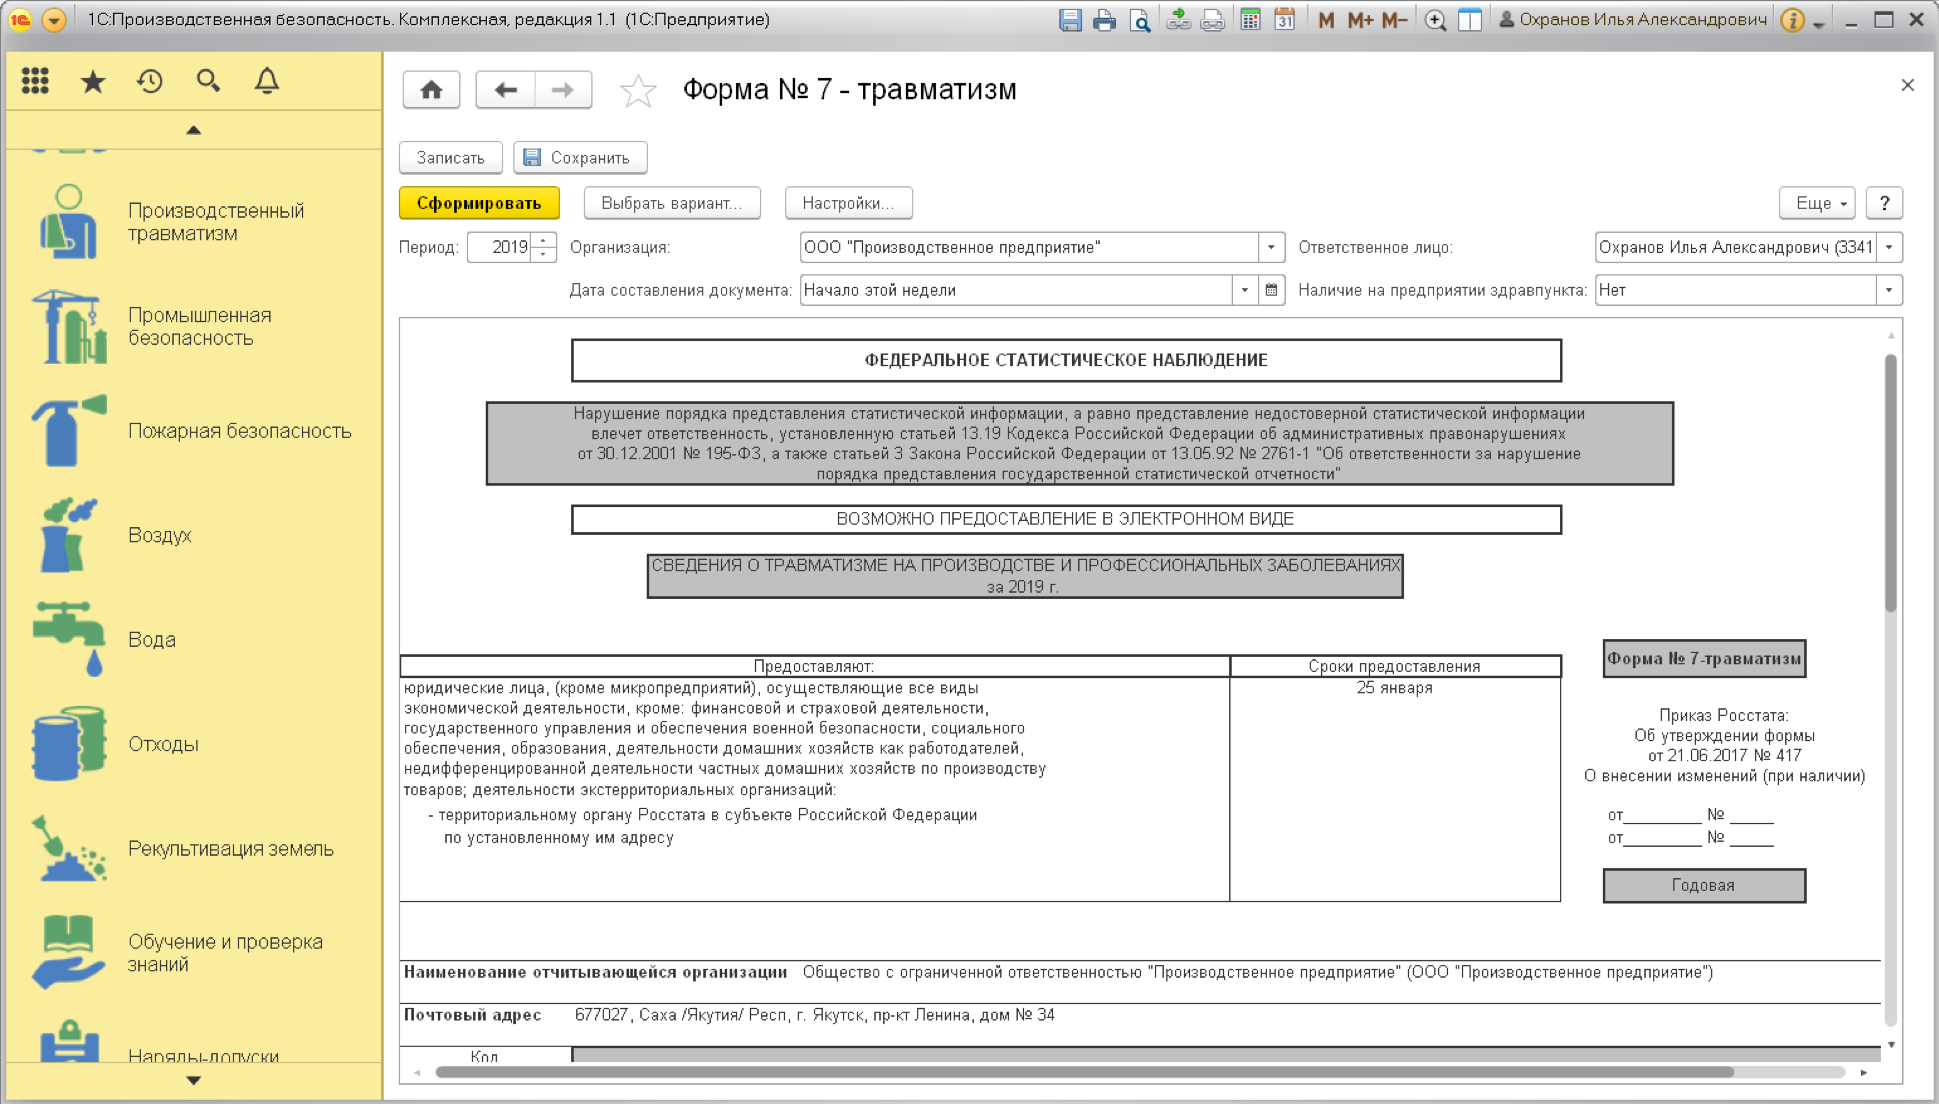Screen dimensions: 1939x1104
Task: Click the printer icon in title bar
Action: click(1104, 20)
